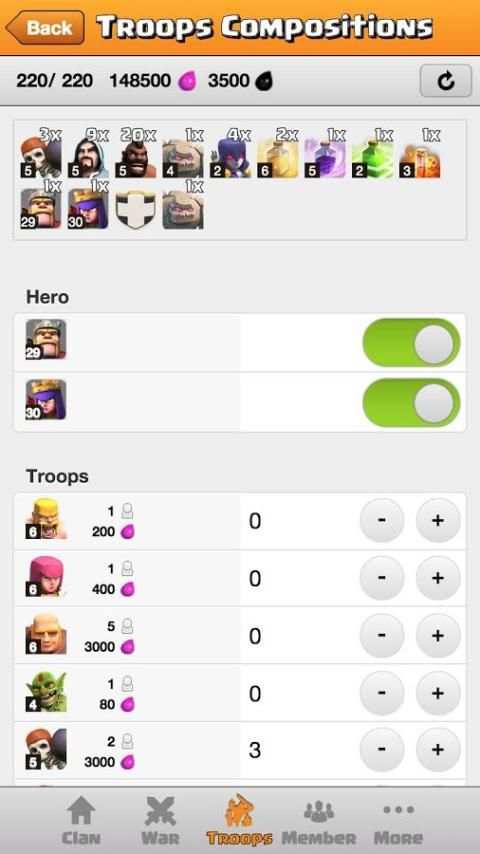This screenshot has width=480, height=854.
Task: Tap the clan castle shield icon
Action: click(136, 209)
